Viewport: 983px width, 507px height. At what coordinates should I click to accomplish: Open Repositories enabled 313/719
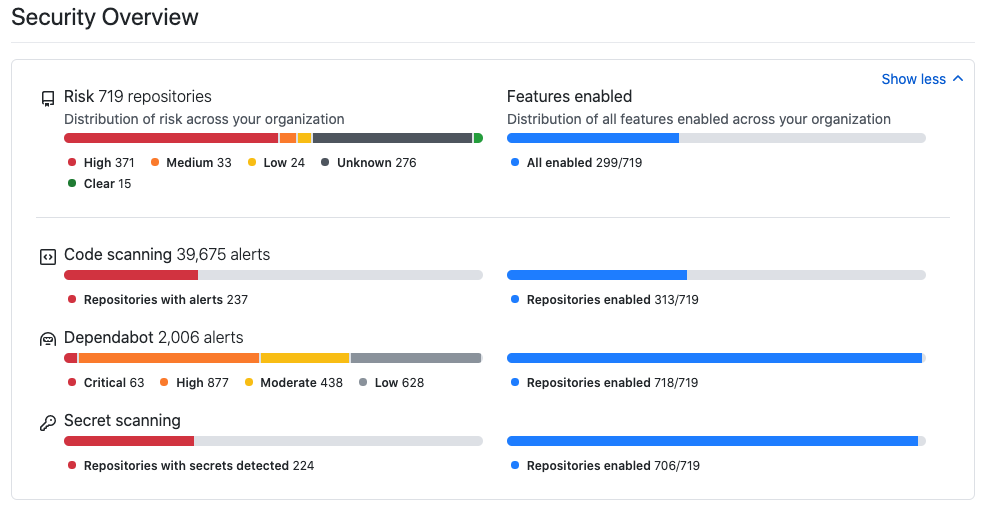[x=605, y=300]
